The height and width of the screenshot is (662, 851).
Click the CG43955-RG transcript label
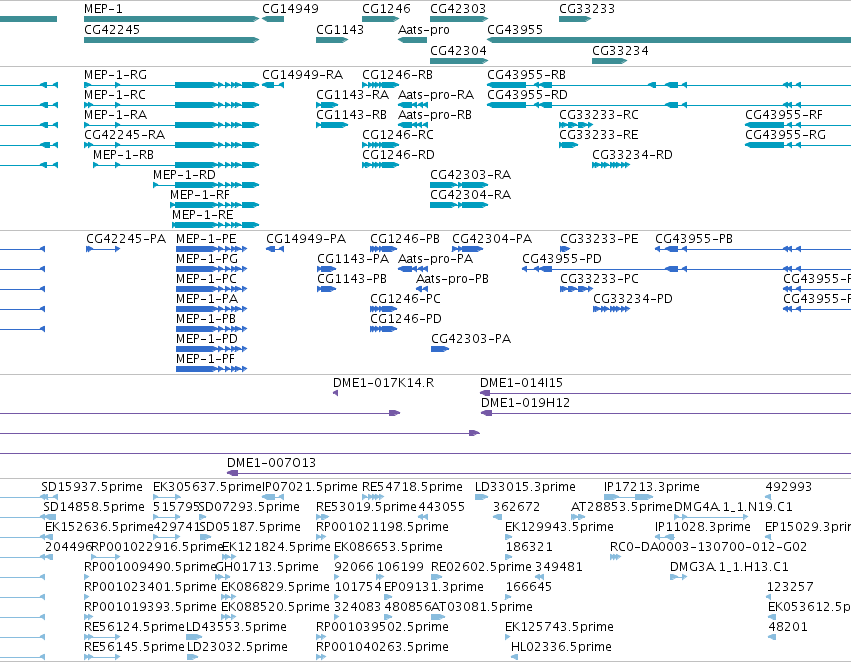pyautogui.click(x=785, y=135)
